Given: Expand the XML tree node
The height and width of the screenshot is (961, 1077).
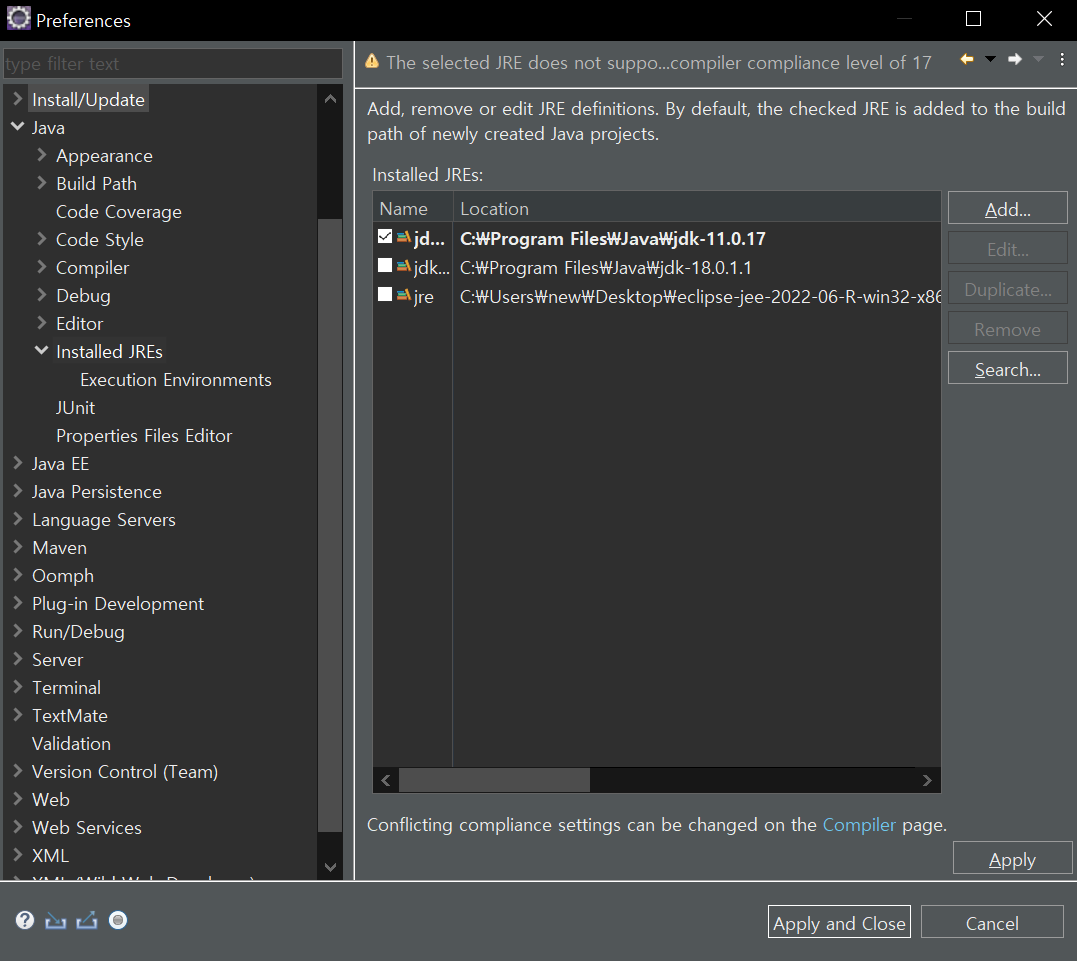Looking at the screenshot, I should (18, 855).
